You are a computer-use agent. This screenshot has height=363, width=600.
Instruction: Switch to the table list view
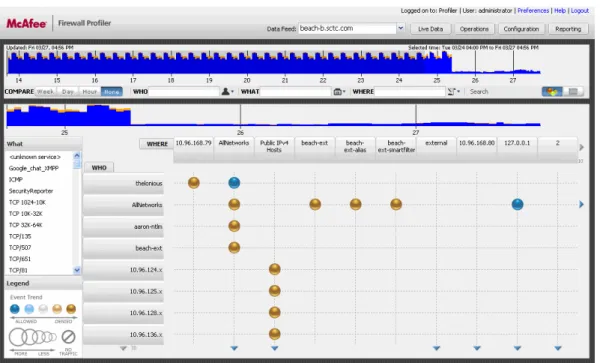point(573,91)
